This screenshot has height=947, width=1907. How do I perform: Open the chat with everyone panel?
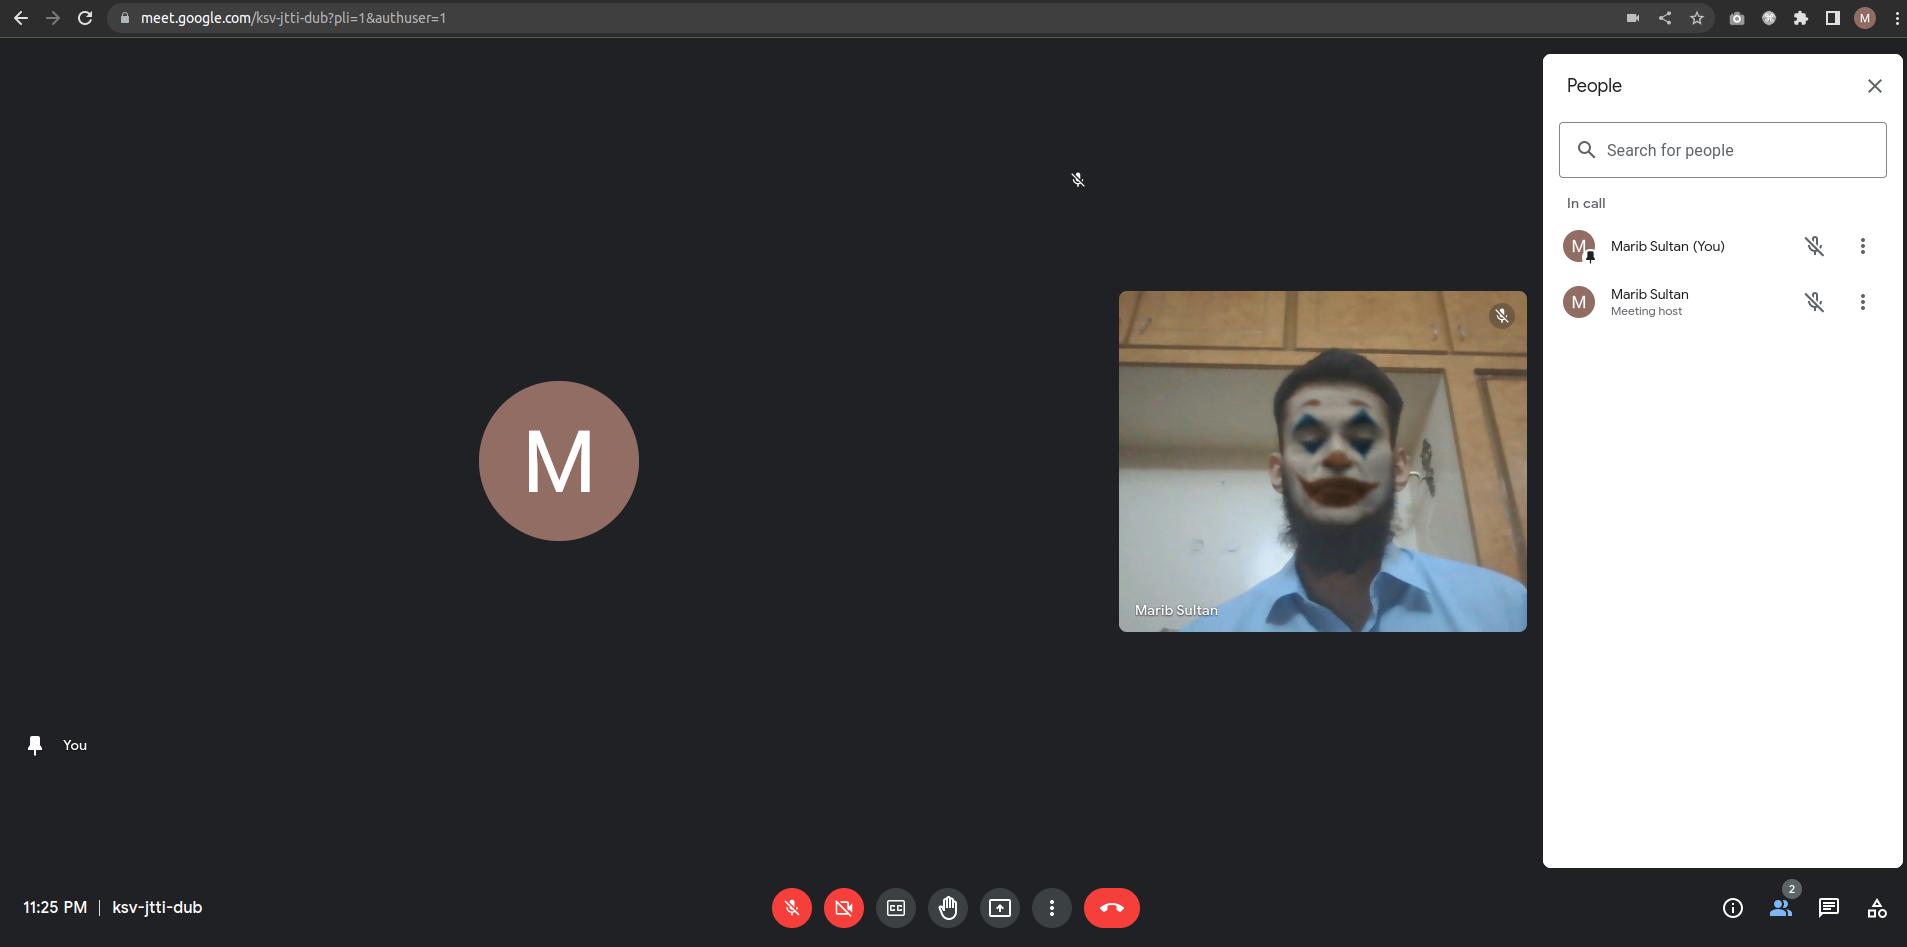coord(1828,908)
